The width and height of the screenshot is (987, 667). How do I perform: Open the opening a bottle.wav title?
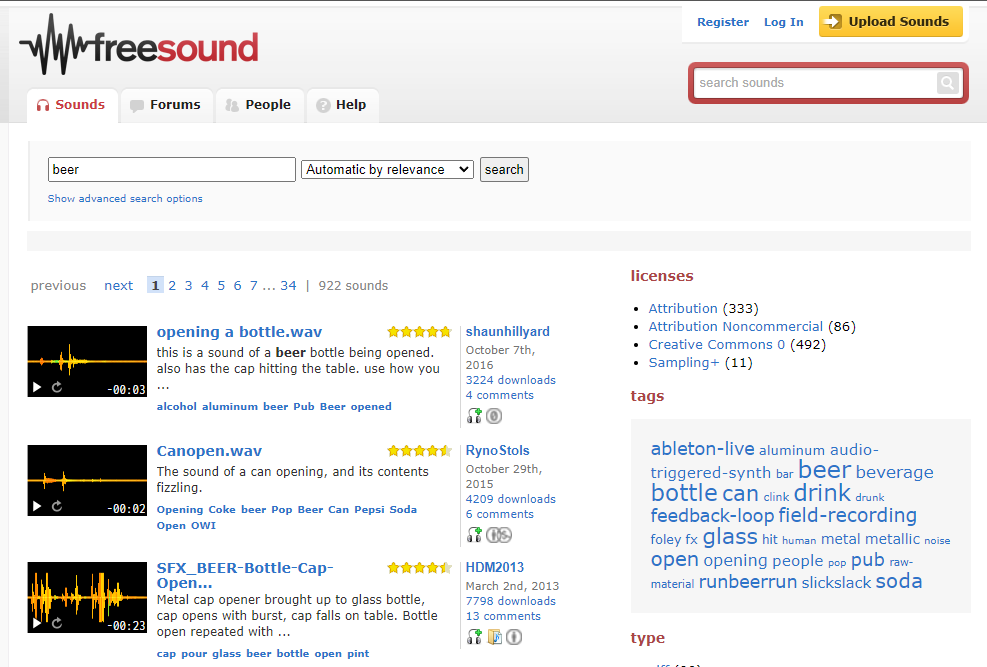(239, 332)
